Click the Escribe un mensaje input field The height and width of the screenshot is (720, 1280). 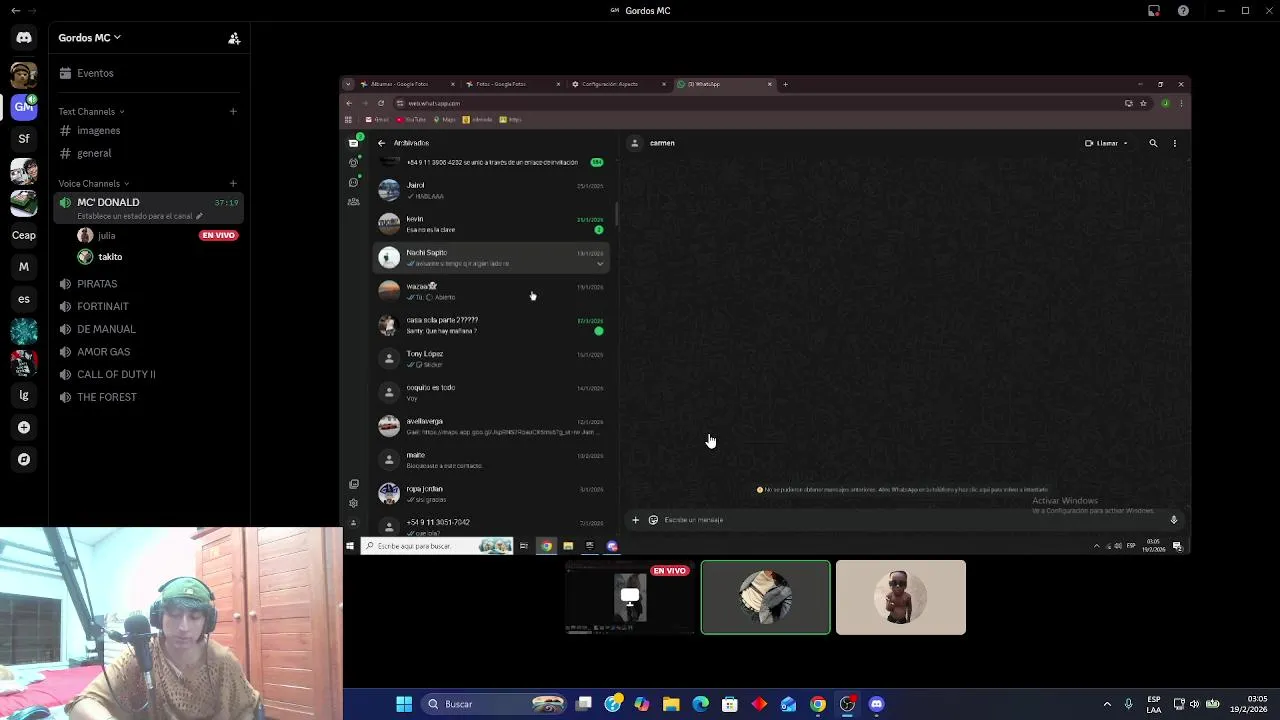point(910,520)
